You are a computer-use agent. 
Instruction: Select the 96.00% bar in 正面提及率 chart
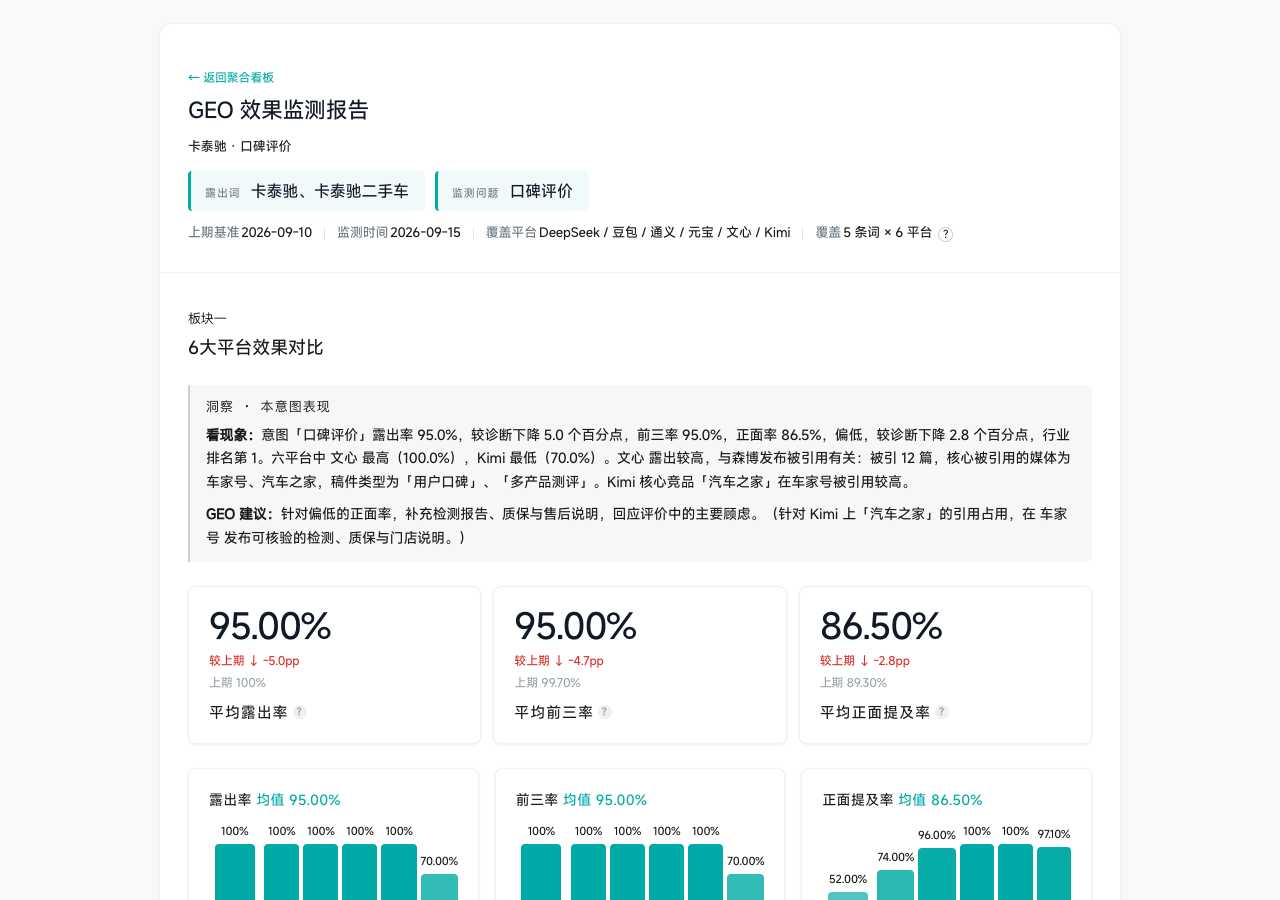[x=937, y=874]
